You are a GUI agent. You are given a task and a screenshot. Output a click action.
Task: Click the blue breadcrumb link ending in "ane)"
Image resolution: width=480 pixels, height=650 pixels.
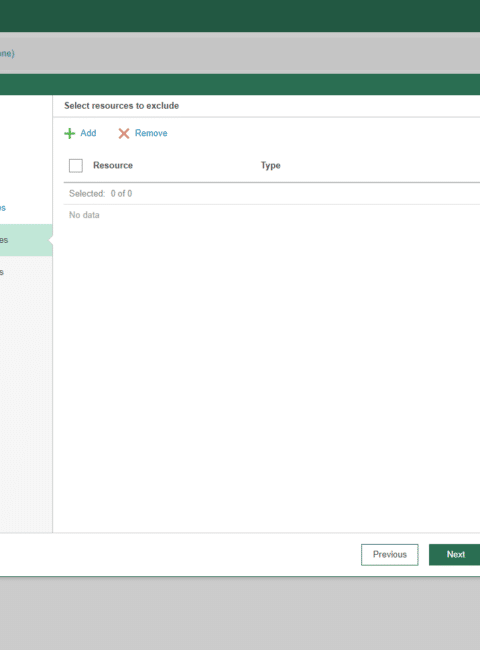click(x=7, y=53)
